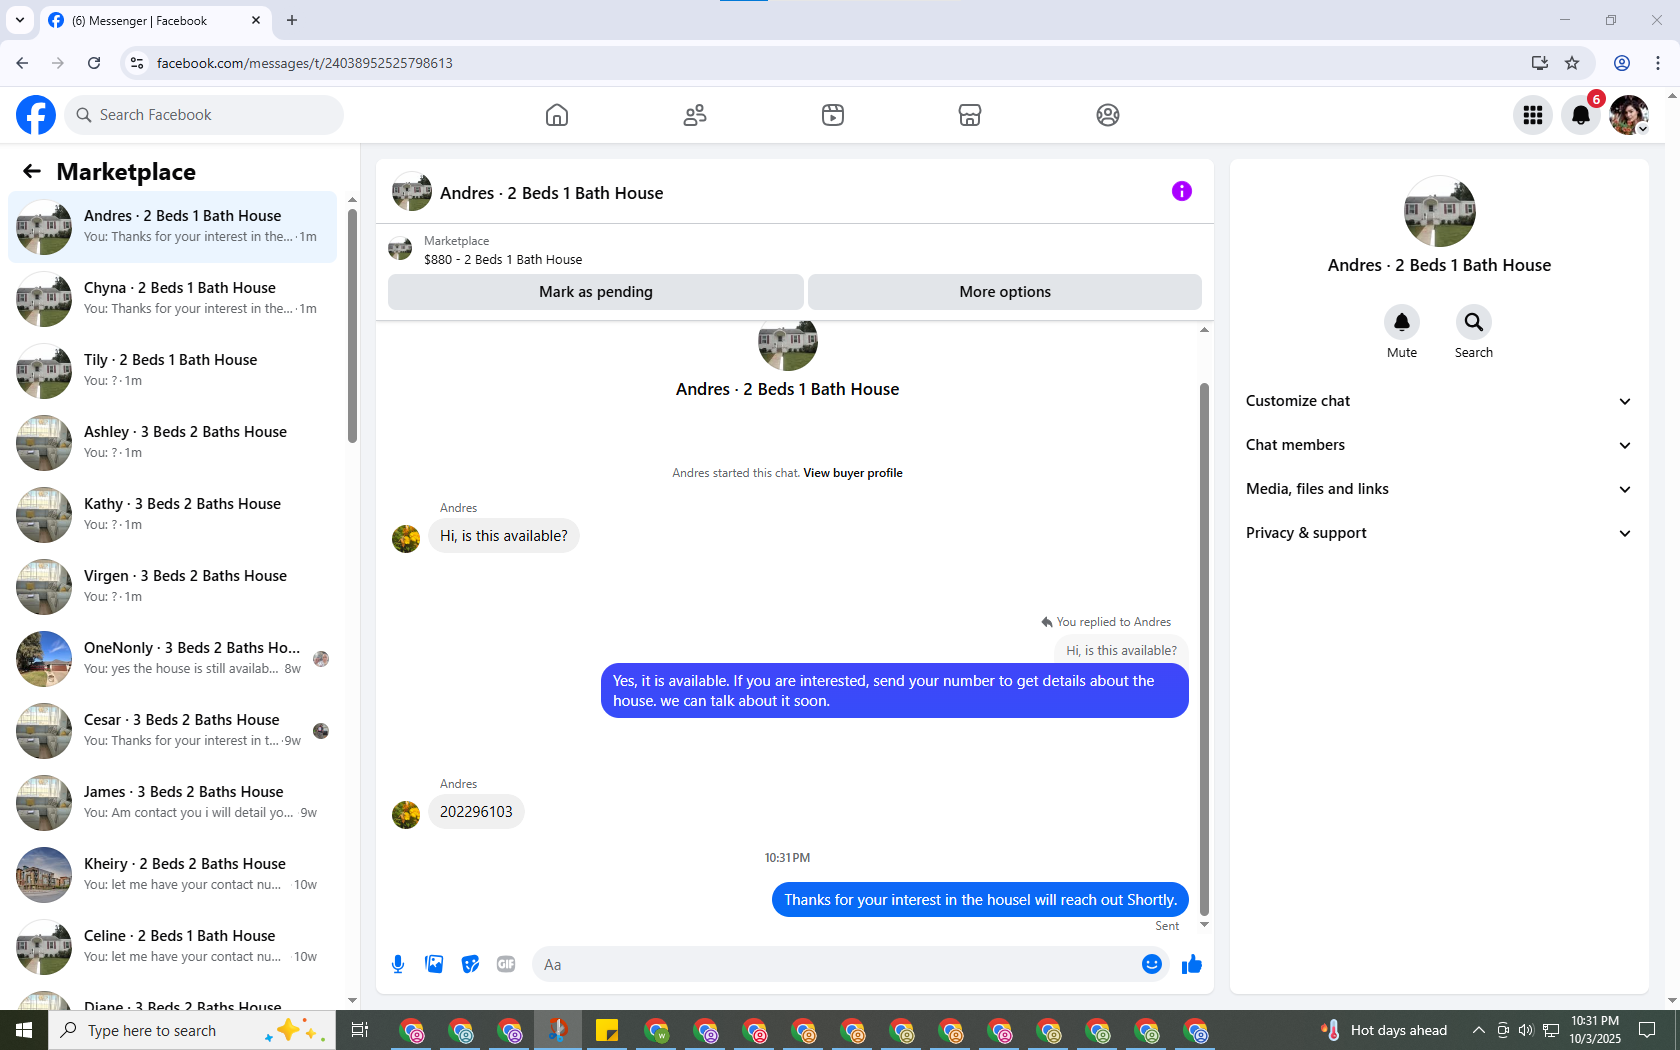Open View buyer profile link
This screenshot has height=1050, width=1680.
[x=853, y=473]
